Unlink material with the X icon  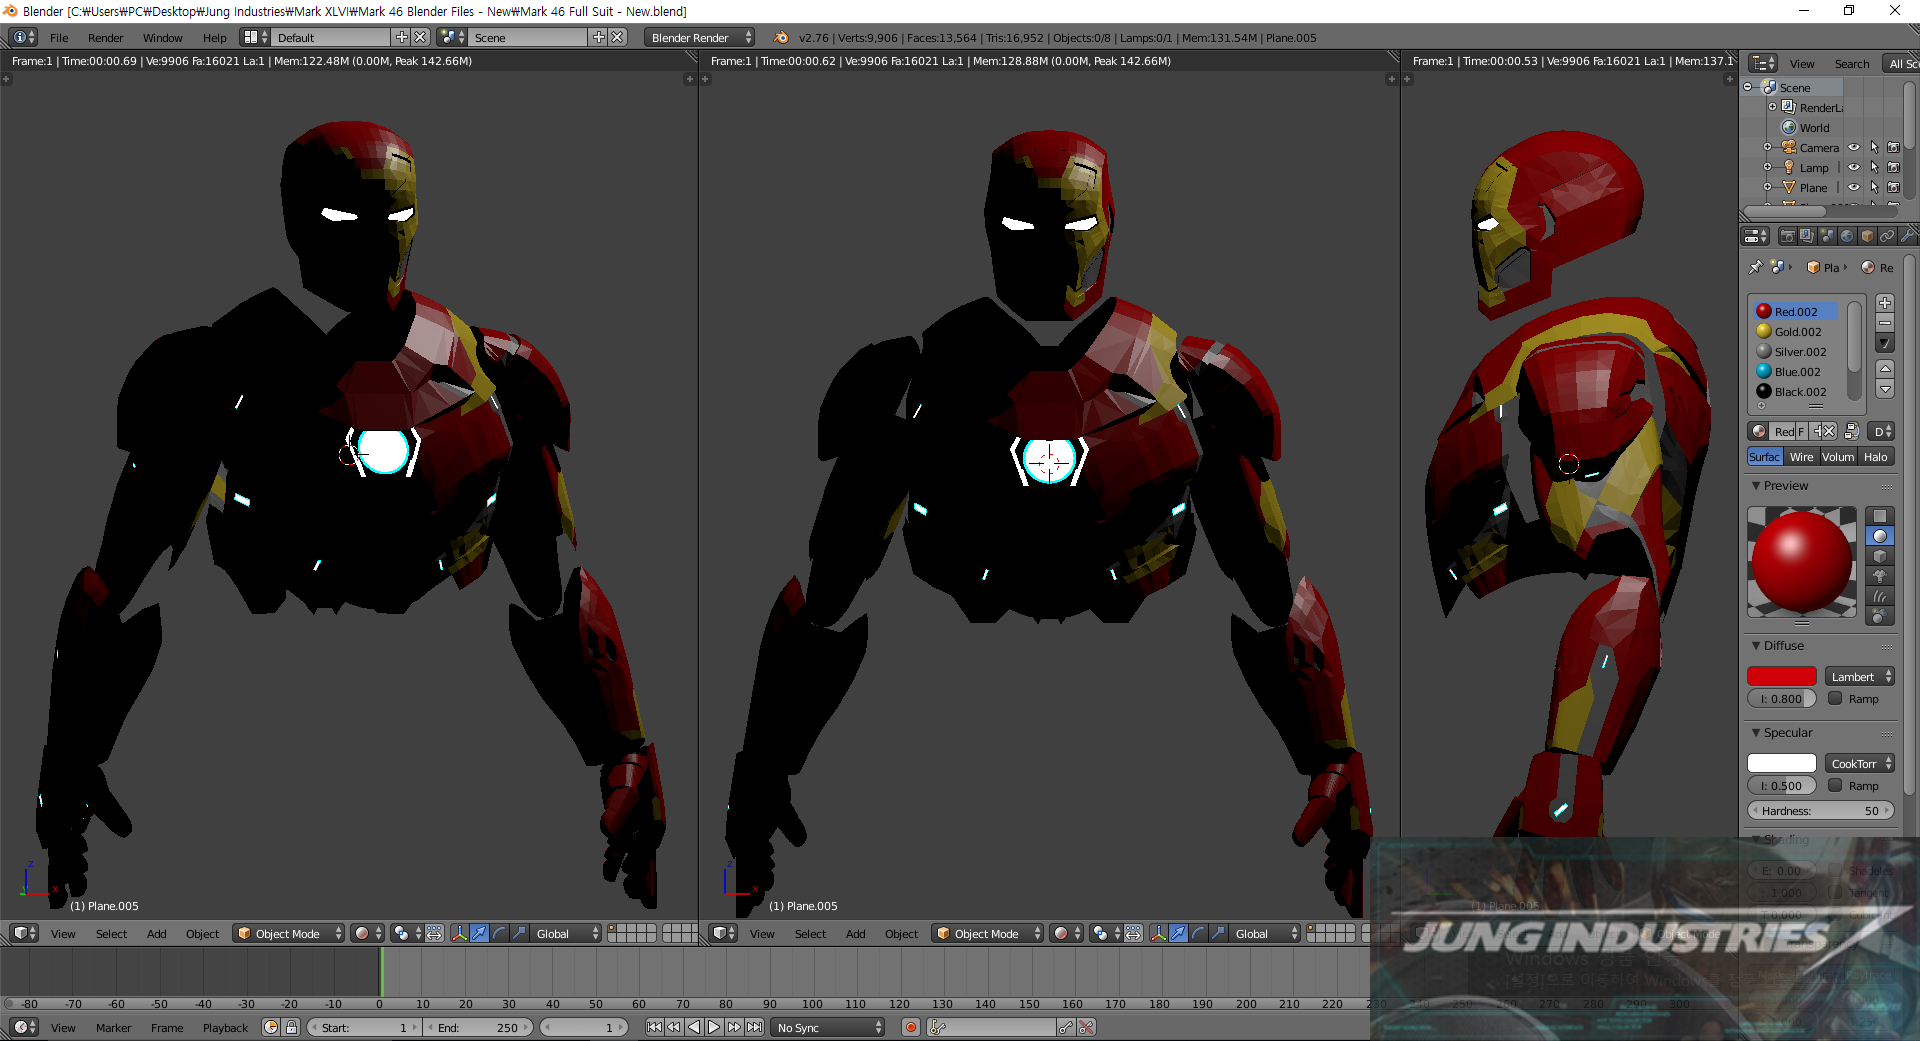point(1830,431)
